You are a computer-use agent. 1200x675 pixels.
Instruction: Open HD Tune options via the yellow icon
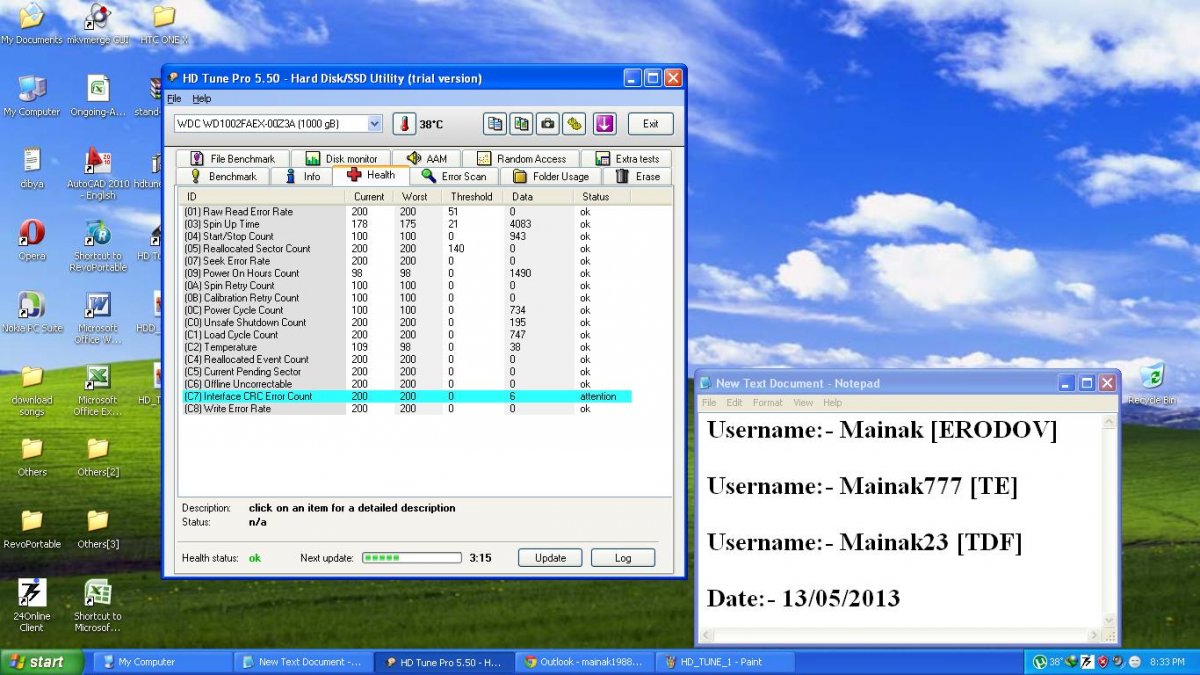pyautogui.click(x=573, y=124)
